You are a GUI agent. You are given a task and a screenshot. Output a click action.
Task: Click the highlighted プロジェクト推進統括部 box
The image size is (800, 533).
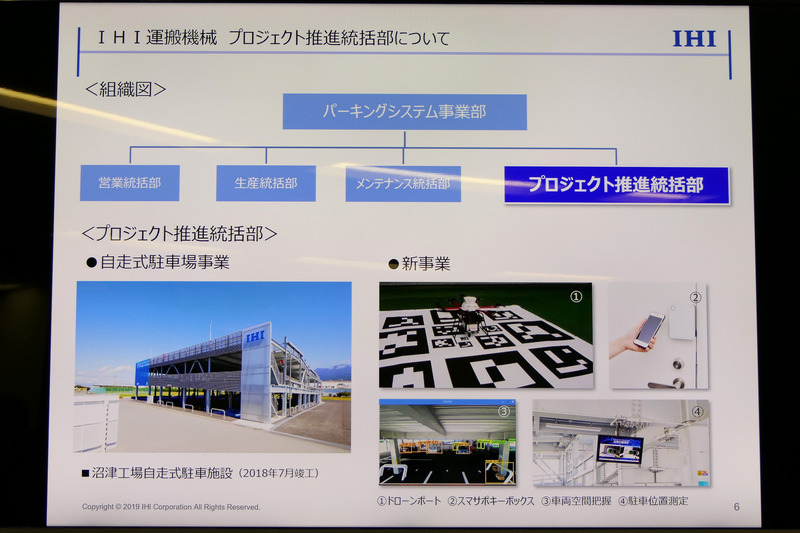616,185
